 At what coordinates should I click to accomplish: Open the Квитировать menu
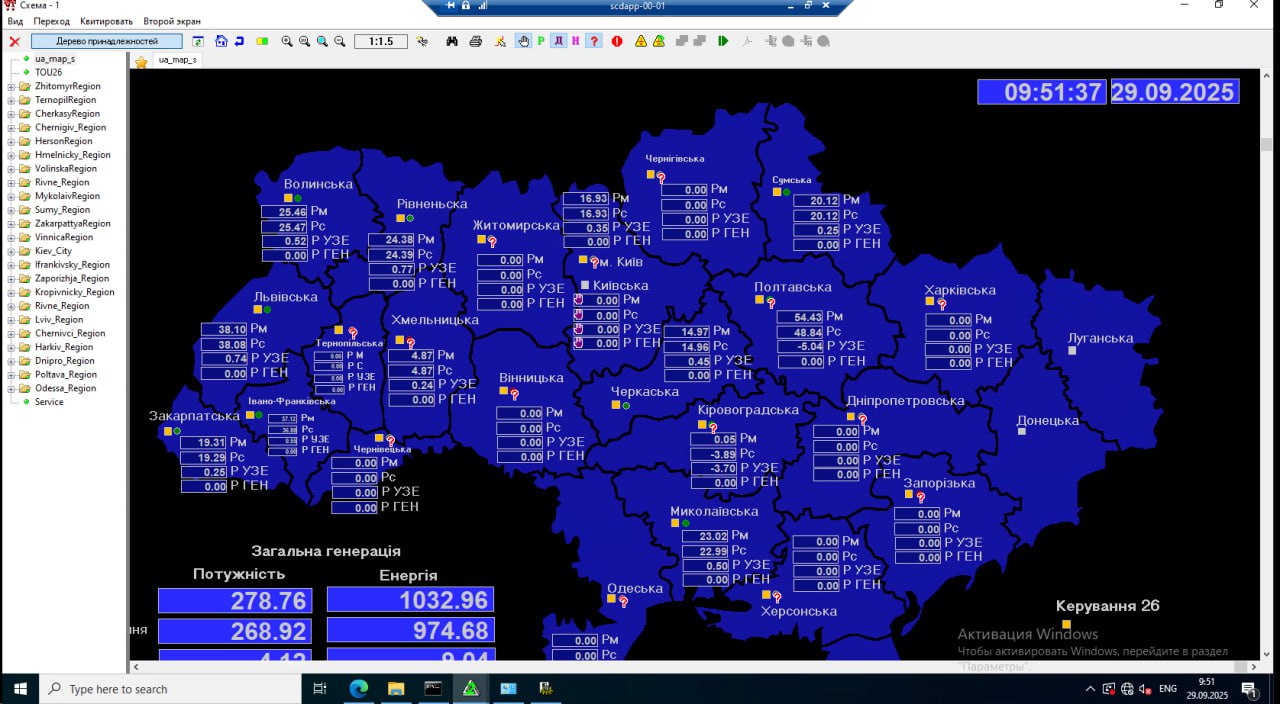[x=106, y=21]
